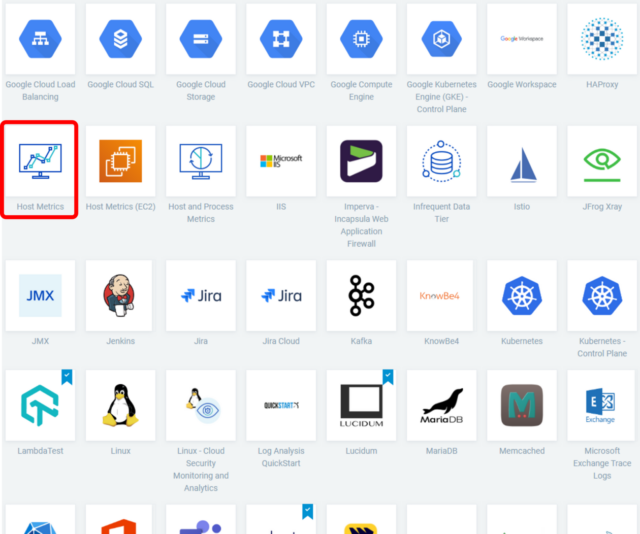Select the Kubernetes app icon
Screen dimensions: 640x534
522,296
